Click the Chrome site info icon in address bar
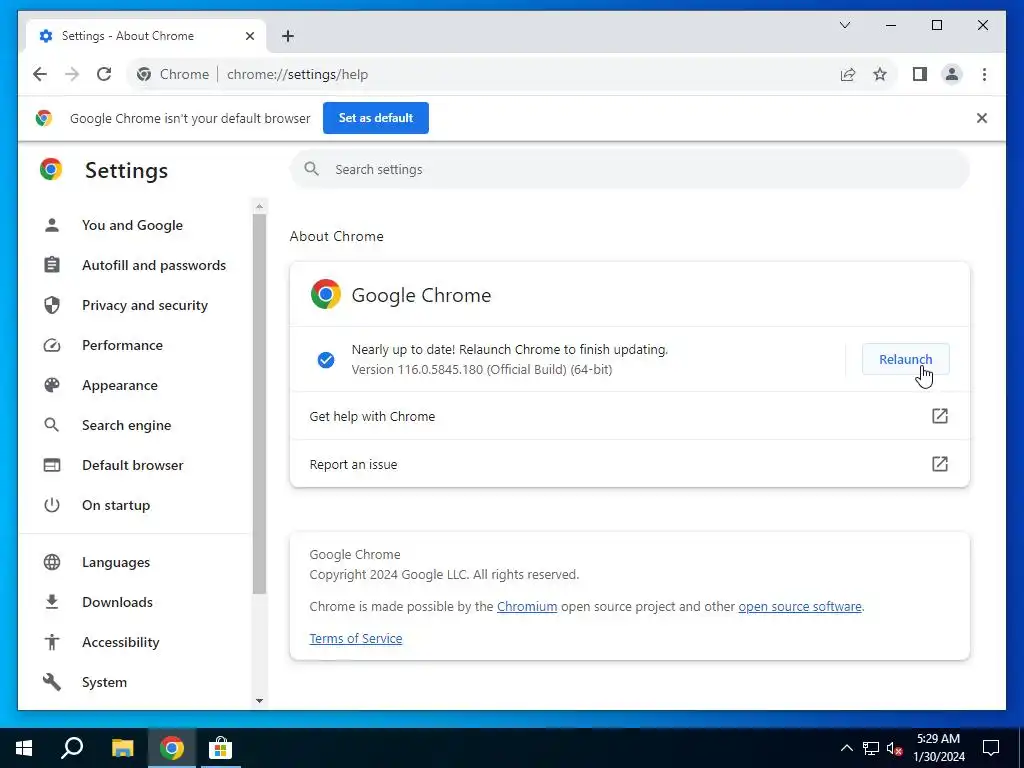Screen dimensions: 1024x768 point(144,74)
